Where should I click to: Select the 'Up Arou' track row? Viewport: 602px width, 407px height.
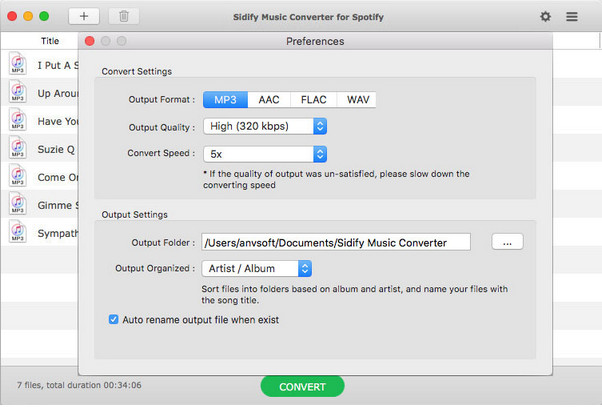[39, 92]
